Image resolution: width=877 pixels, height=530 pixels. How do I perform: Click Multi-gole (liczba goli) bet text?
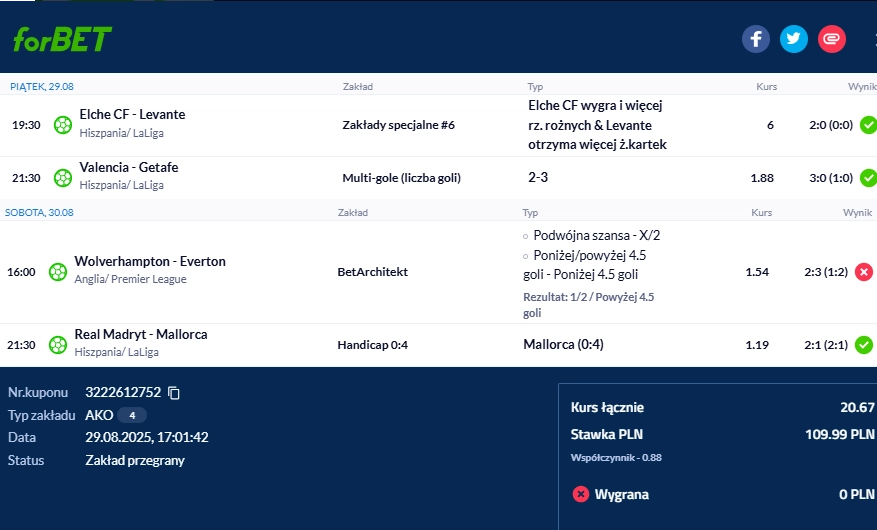(x=402, y=178)
